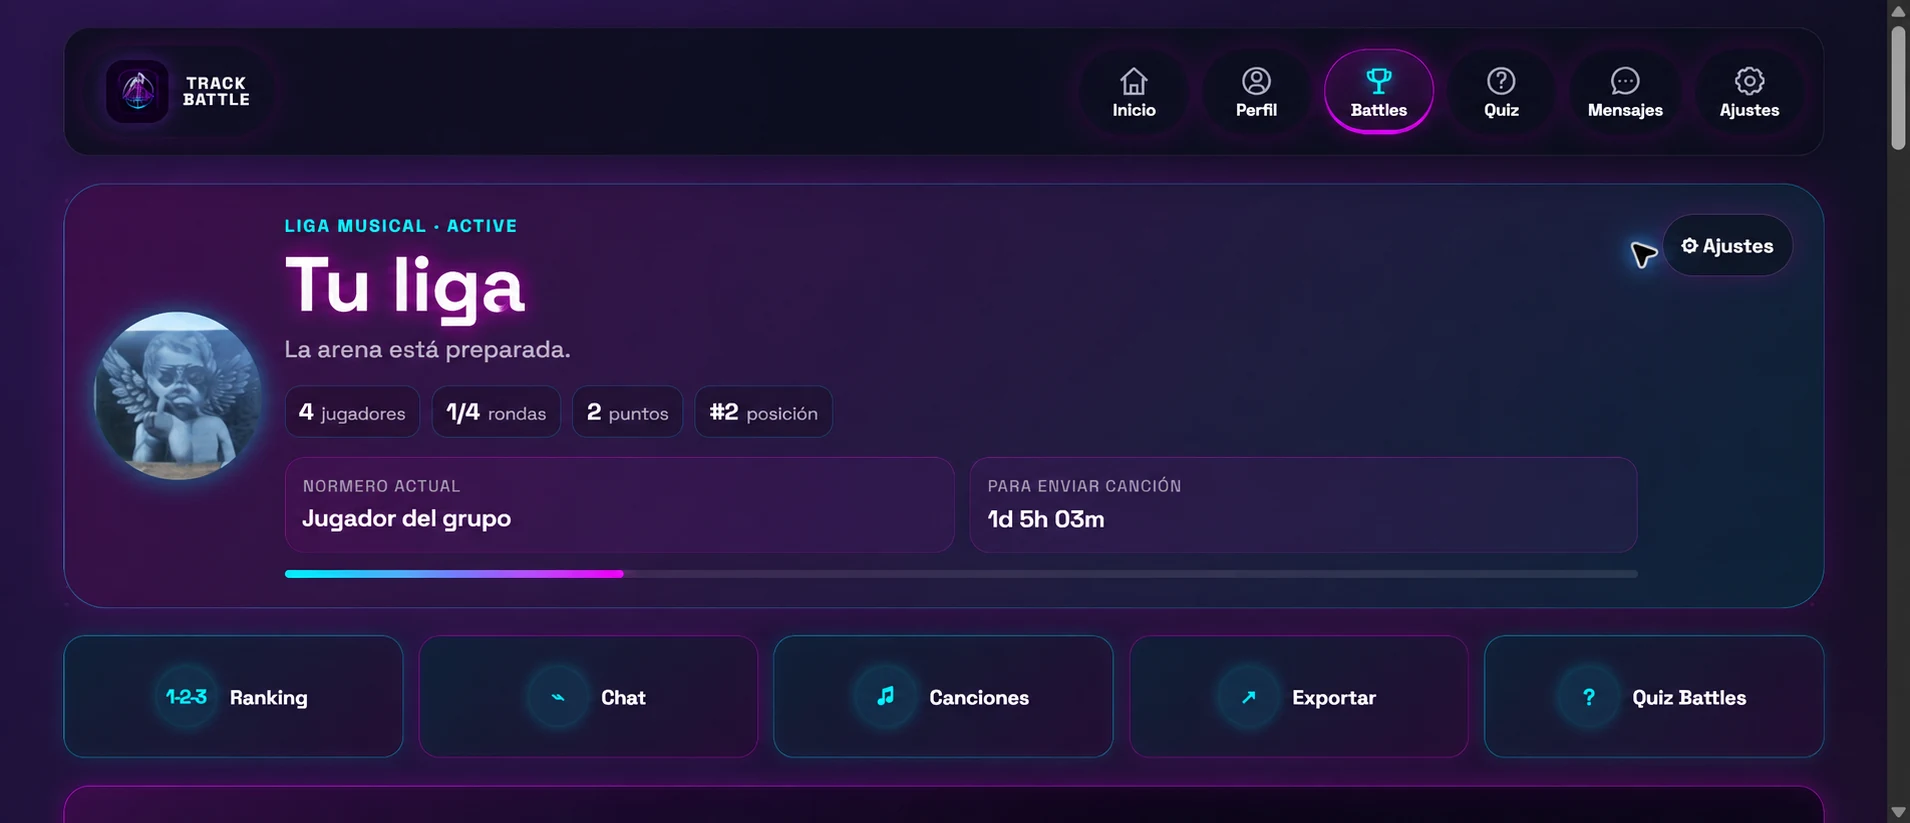This screenshot has width=1910, height=823.
Task: Go to Inicio via the house icon
Action: (x=1133, y=80)
